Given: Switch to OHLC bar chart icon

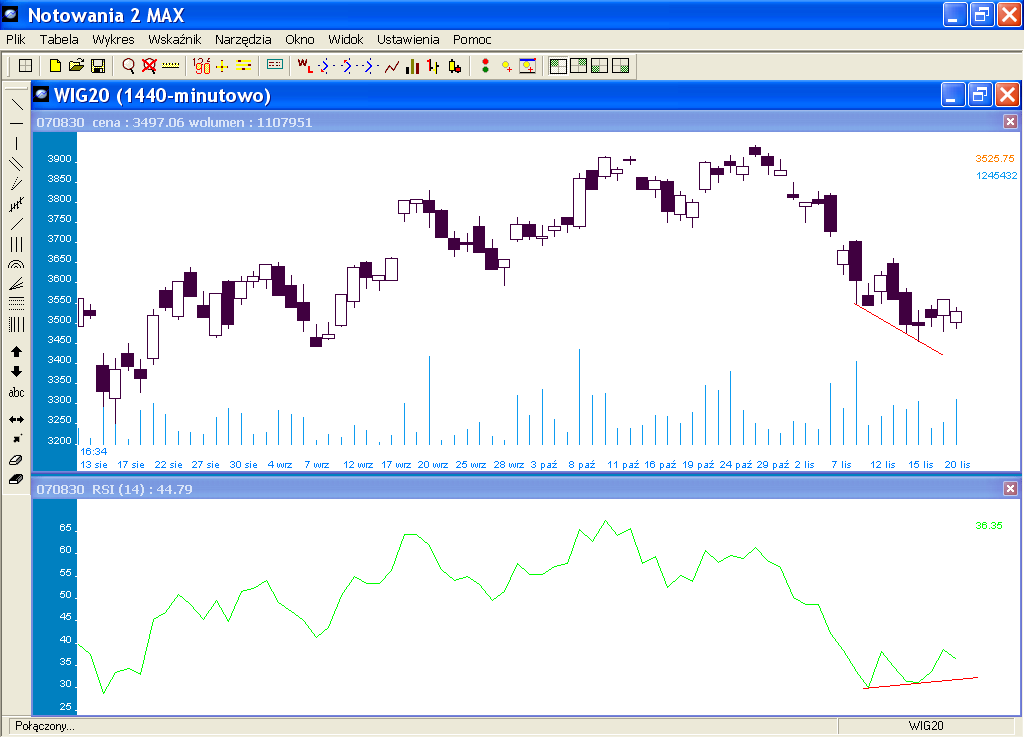Looking at the screenshot, I should 433,65.
